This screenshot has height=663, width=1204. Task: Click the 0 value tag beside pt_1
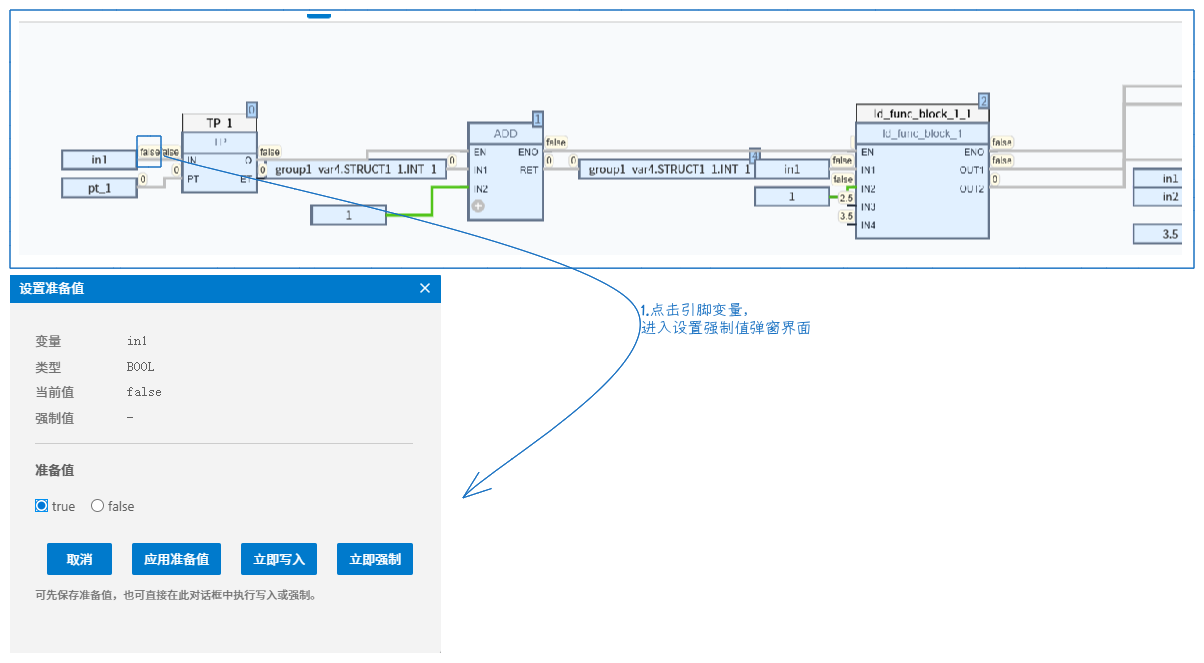(143, 179)
